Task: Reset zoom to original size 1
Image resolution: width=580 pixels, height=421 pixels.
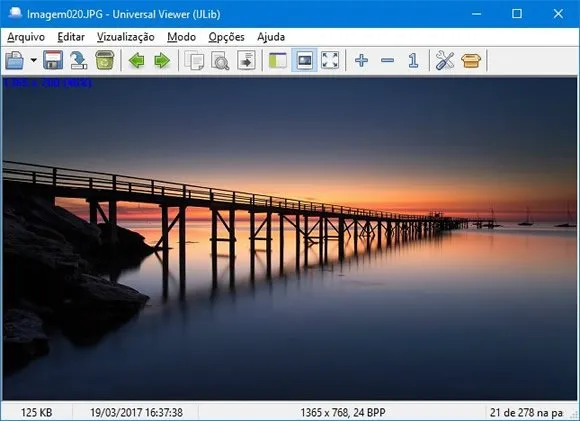Action: click(413, 60)
